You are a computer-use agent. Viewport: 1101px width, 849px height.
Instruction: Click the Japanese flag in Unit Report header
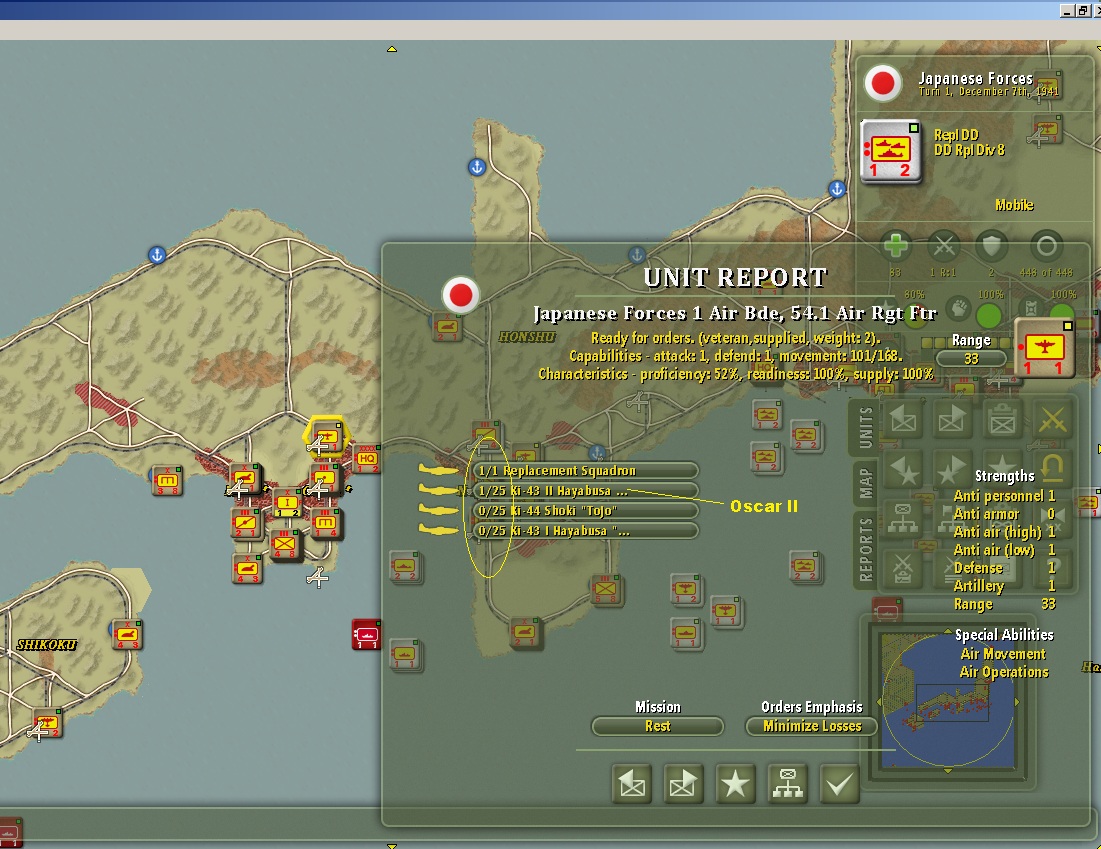click(461, 294)
